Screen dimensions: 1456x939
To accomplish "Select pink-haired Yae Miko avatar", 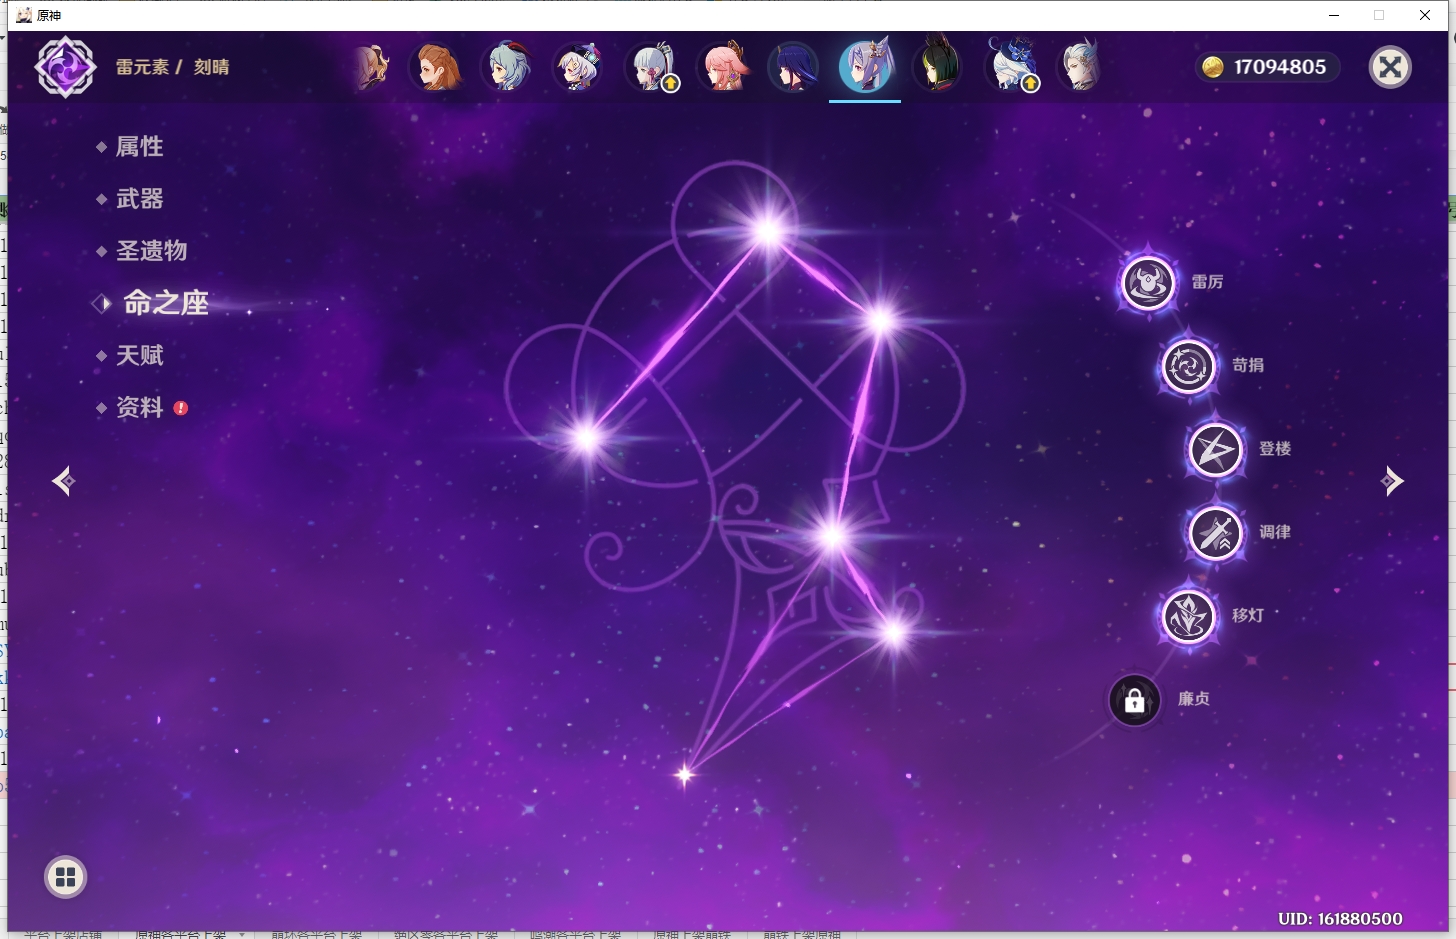I will click(723, 67).
